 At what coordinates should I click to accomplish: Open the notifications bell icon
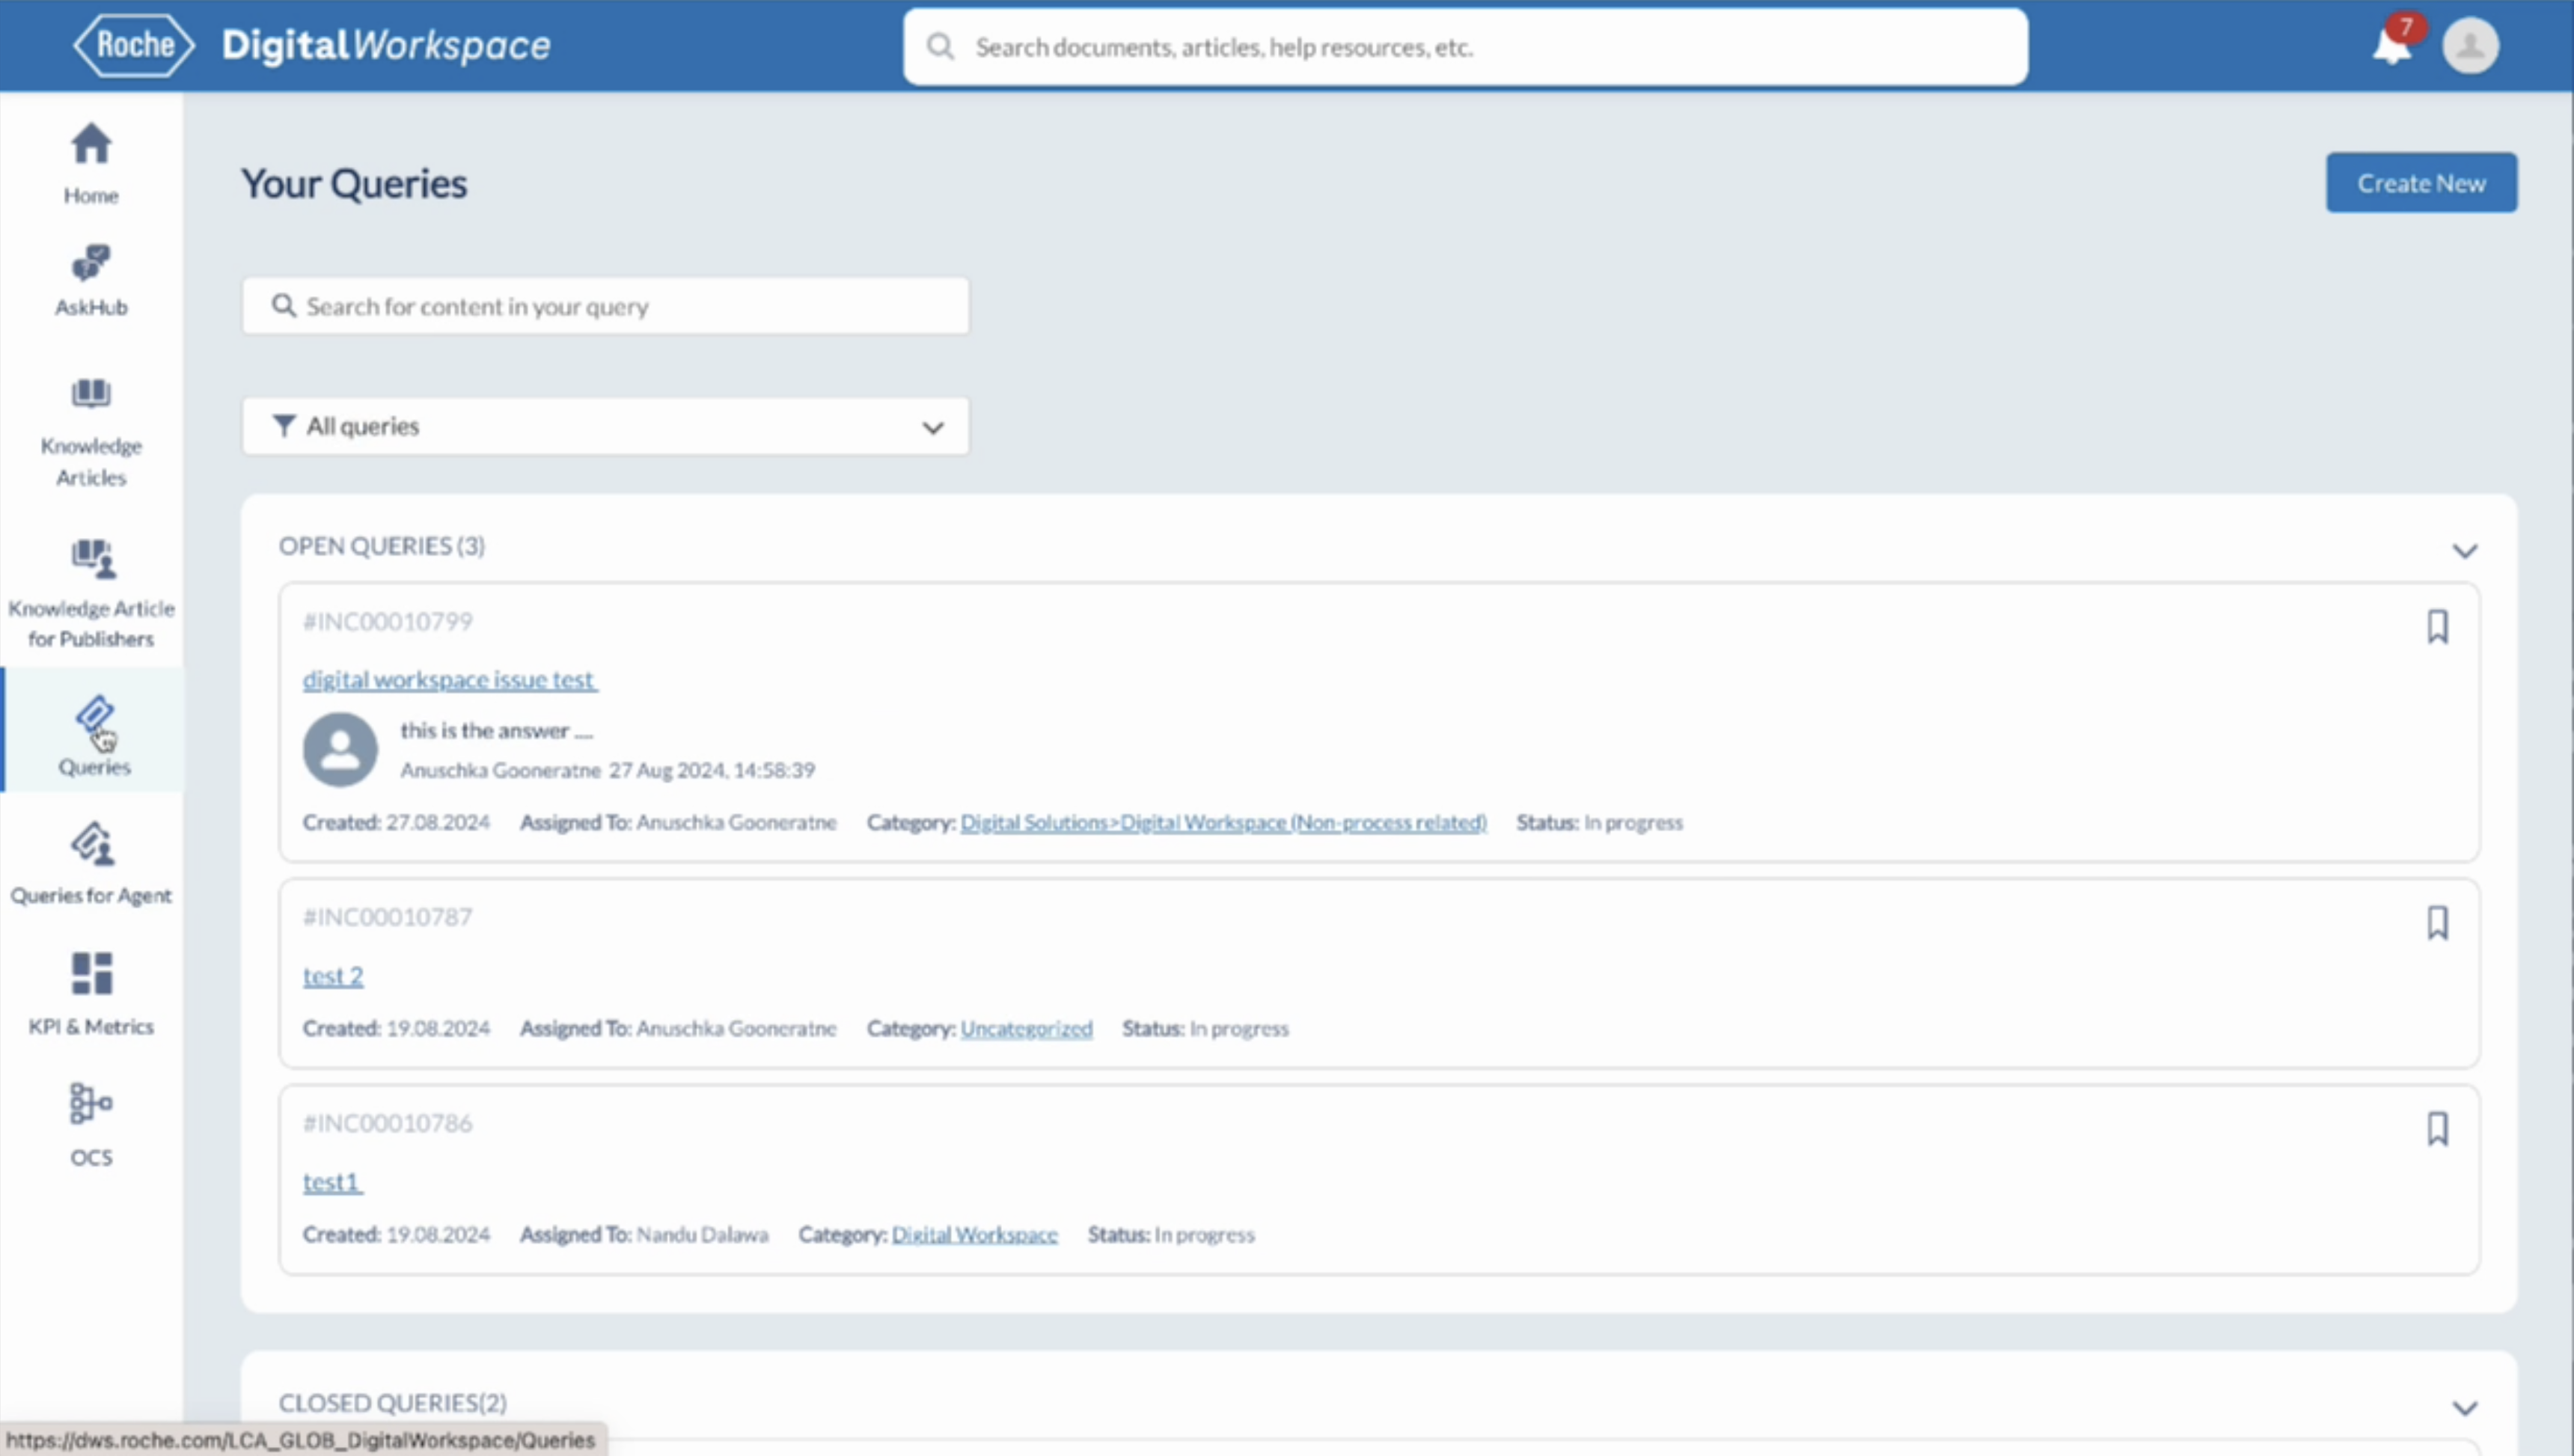pyautogui.click(x=2391, y=46)
